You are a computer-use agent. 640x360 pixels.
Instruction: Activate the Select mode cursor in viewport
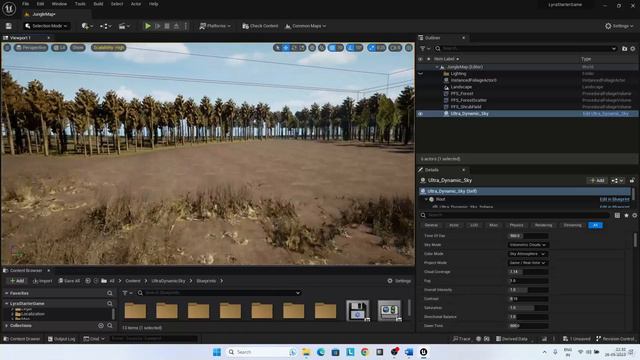[278, 48]
